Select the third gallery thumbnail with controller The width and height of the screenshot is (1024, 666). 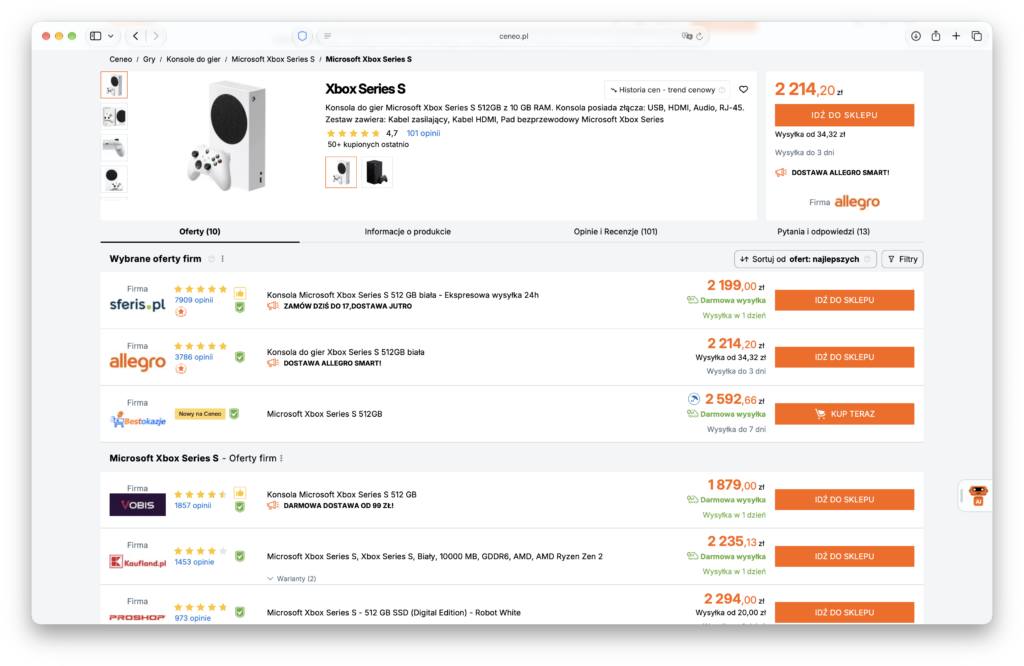coord(114,148)
